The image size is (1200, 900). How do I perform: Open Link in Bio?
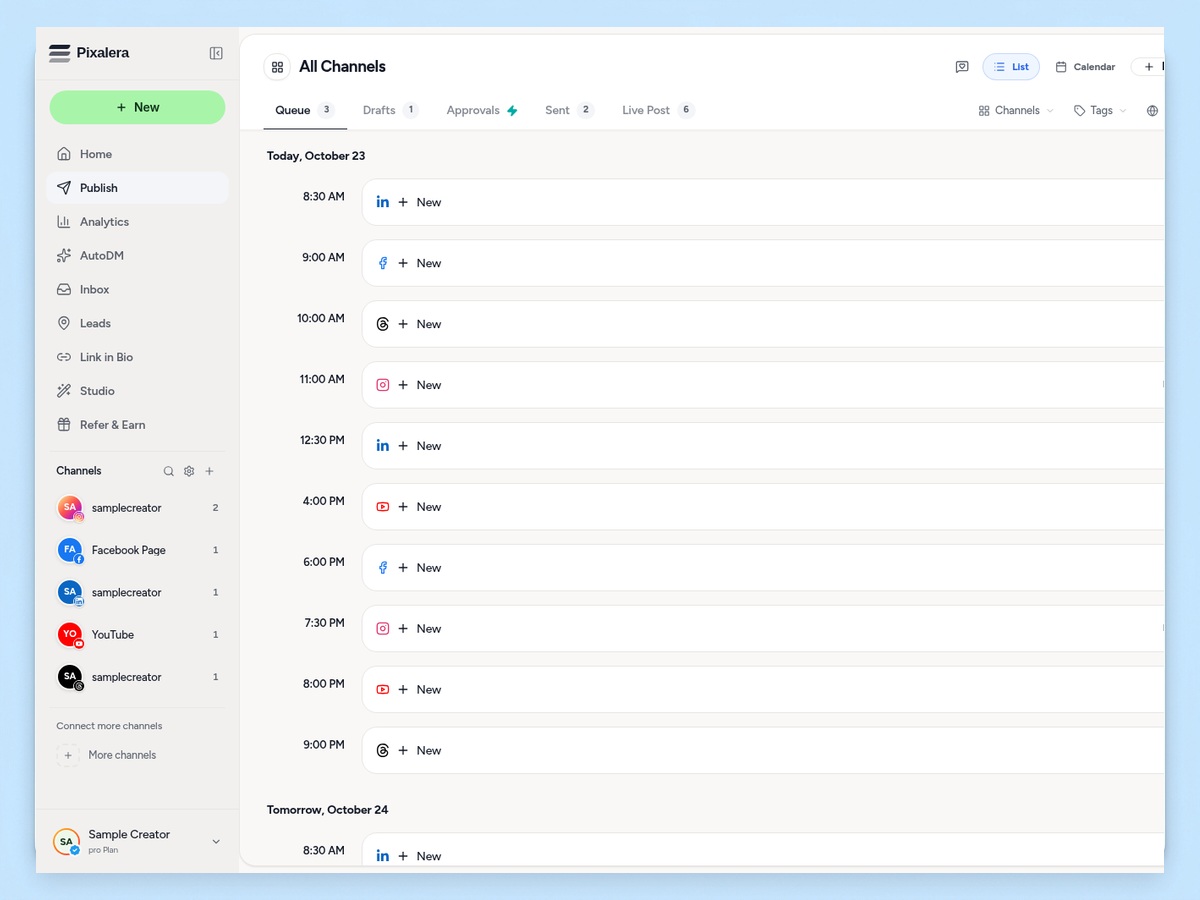(x=137, y=357)
